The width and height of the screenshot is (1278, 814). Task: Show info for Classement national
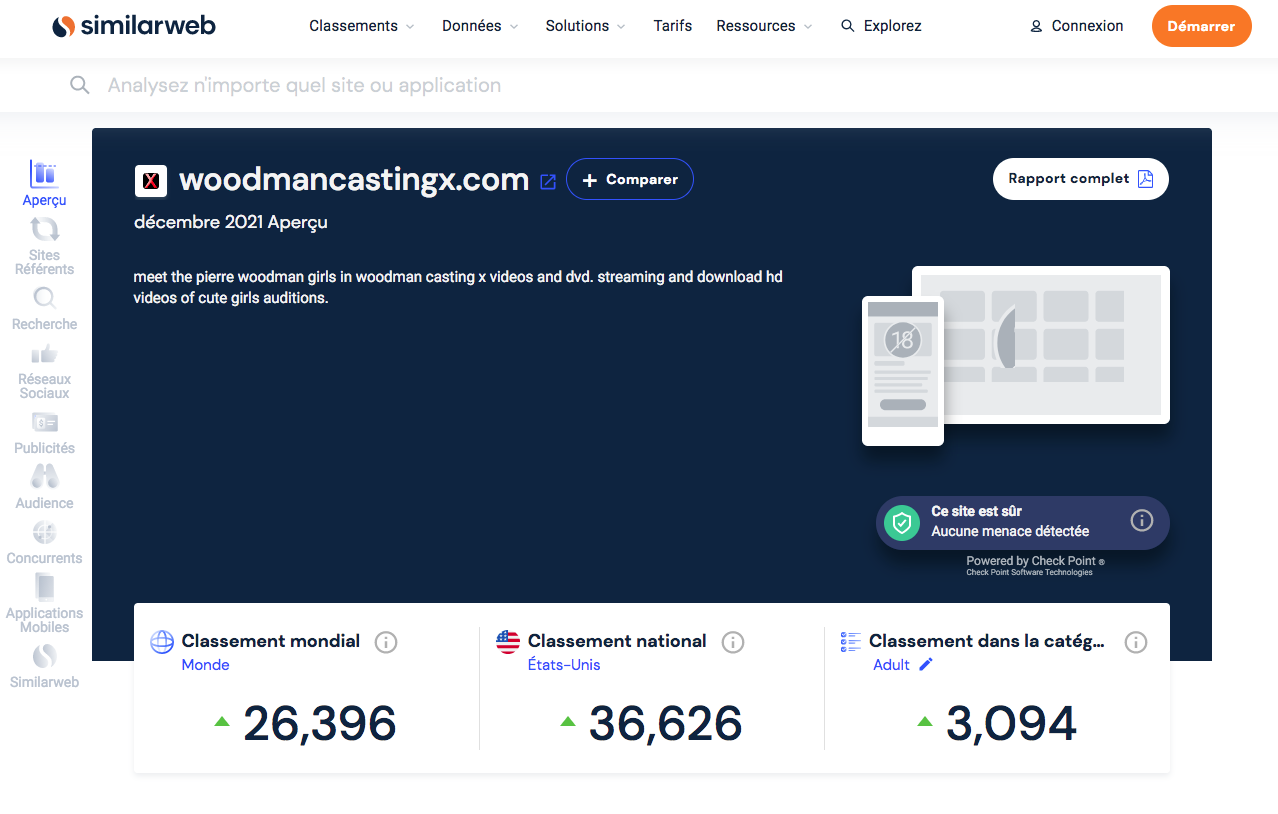[x=733, y=642]
